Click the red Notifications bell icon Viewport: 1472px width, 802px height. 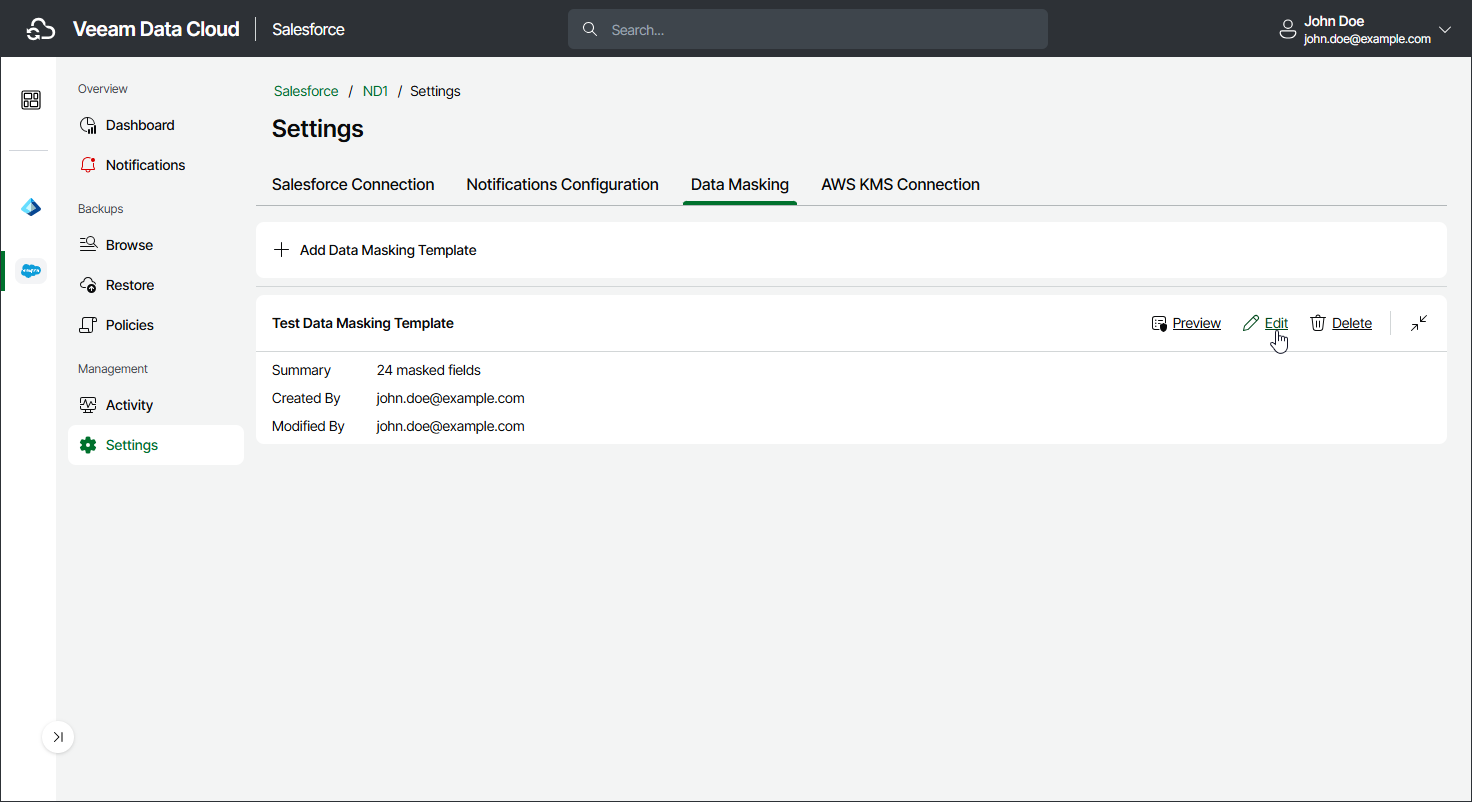[88, 165]
